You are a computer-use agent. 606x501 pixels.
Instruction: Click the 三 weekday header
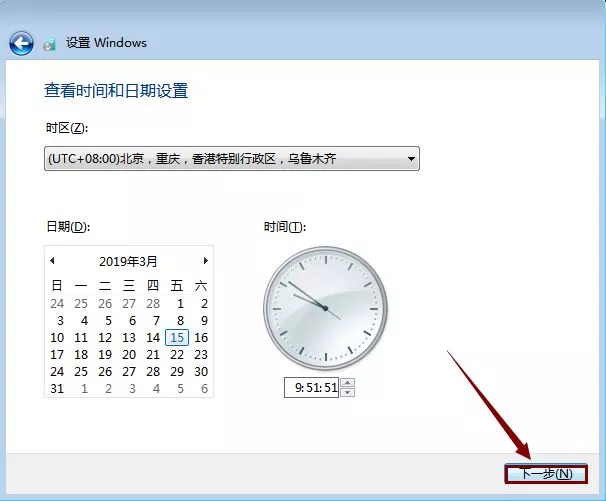(x=129, y=286)
